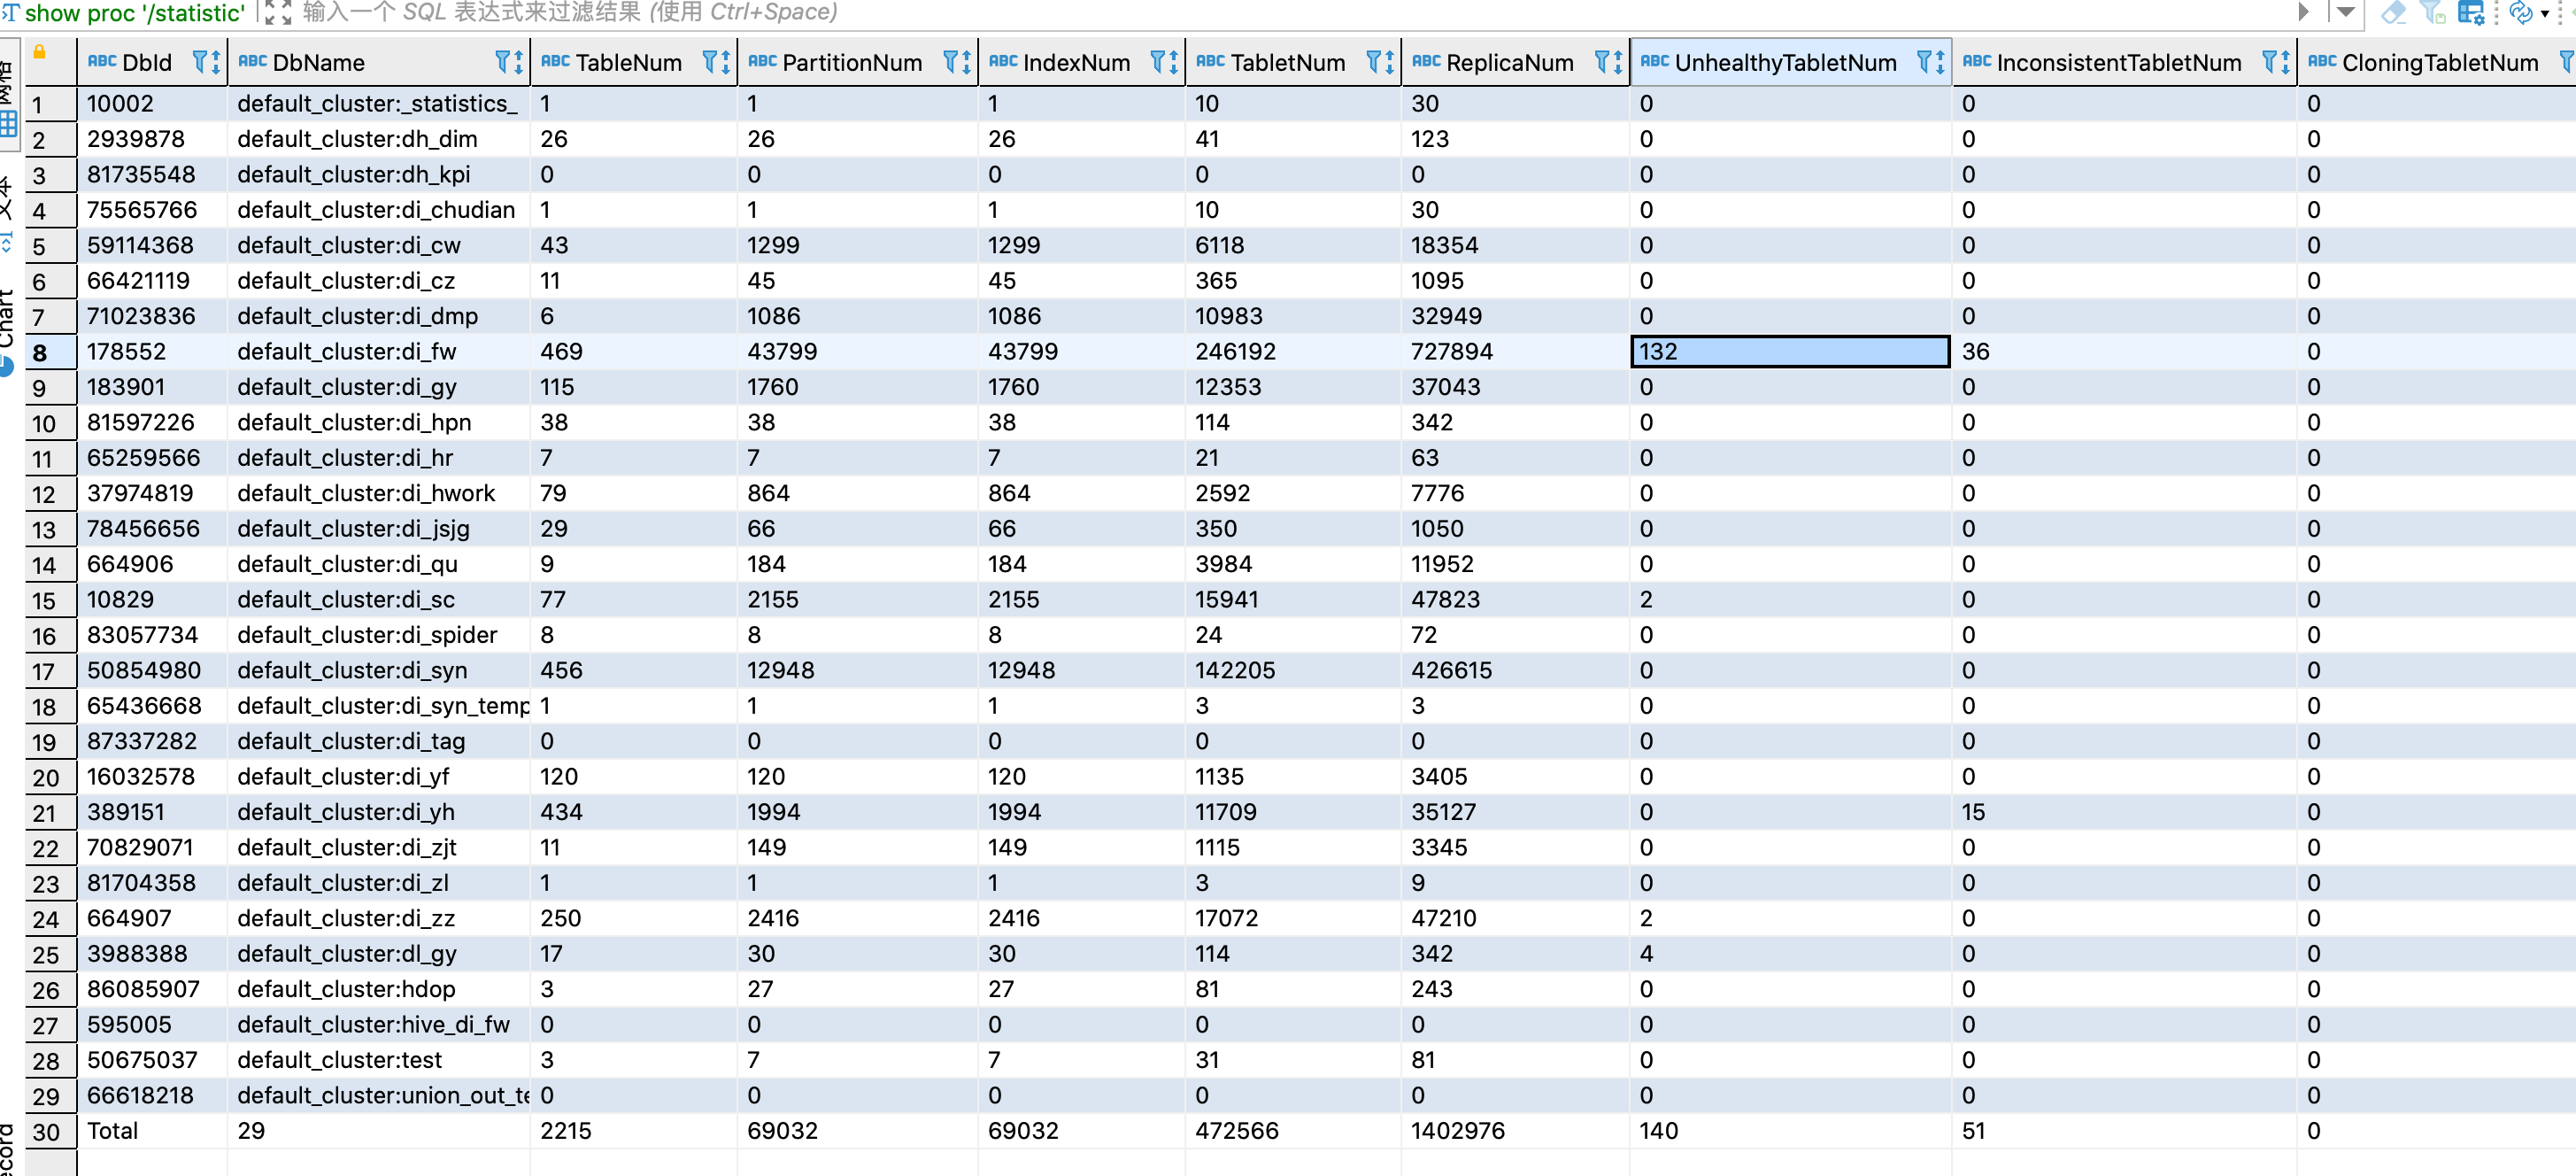
Task: Expand the refresh options dropdown arrow
Action: 2545,13
